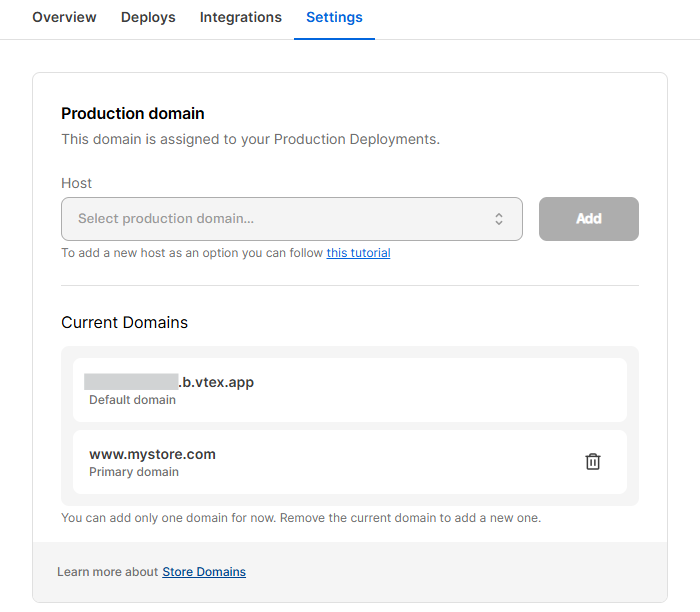Open the Store Domains link
700x612 pixels.
[x=204, y=572]
